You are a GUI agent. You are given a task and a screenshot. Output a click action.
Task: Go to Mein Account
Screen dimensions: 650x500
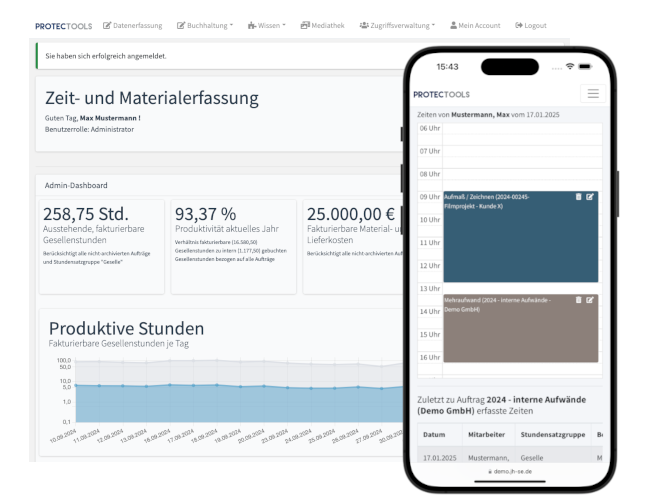click(476, 25)
